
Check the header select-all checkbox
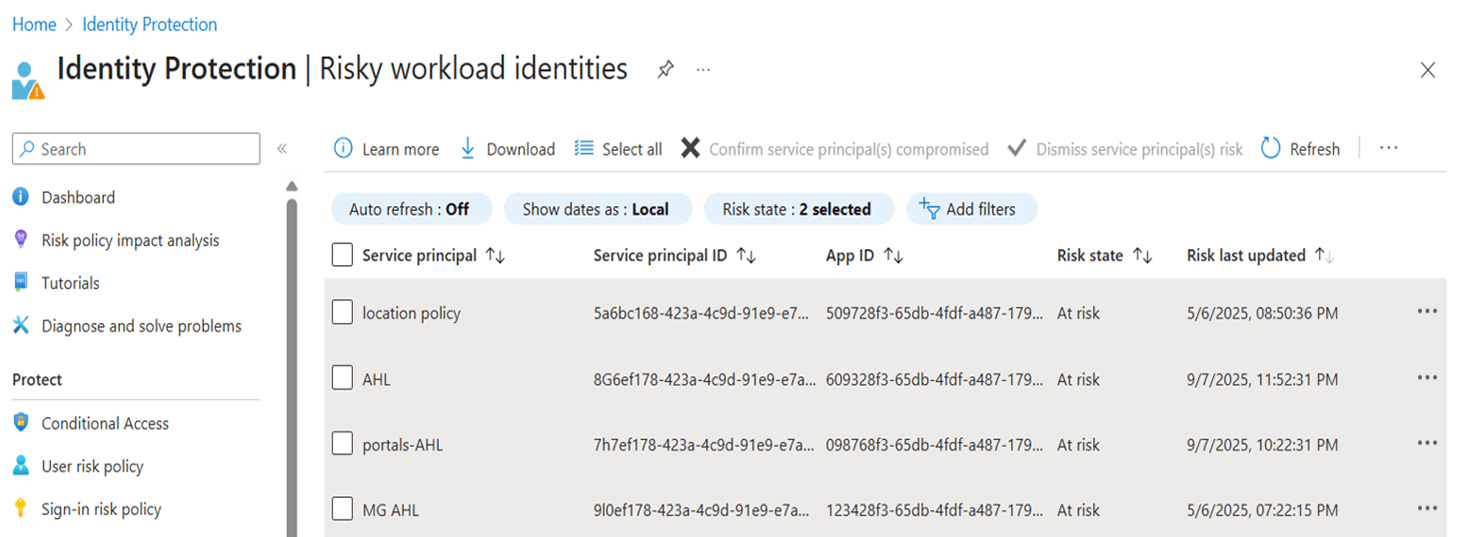coord(342,255)
